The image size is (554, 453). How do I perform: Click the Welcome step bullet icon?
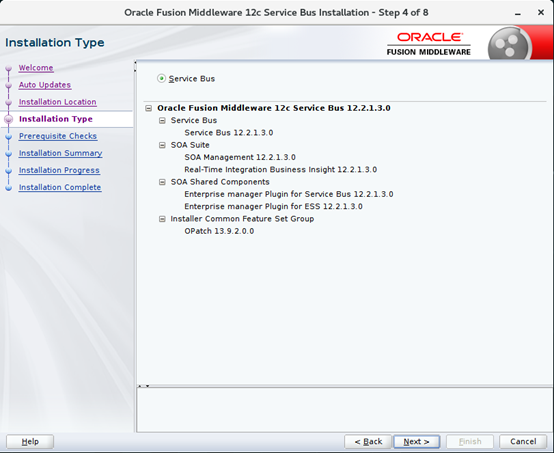click(9, 69)
